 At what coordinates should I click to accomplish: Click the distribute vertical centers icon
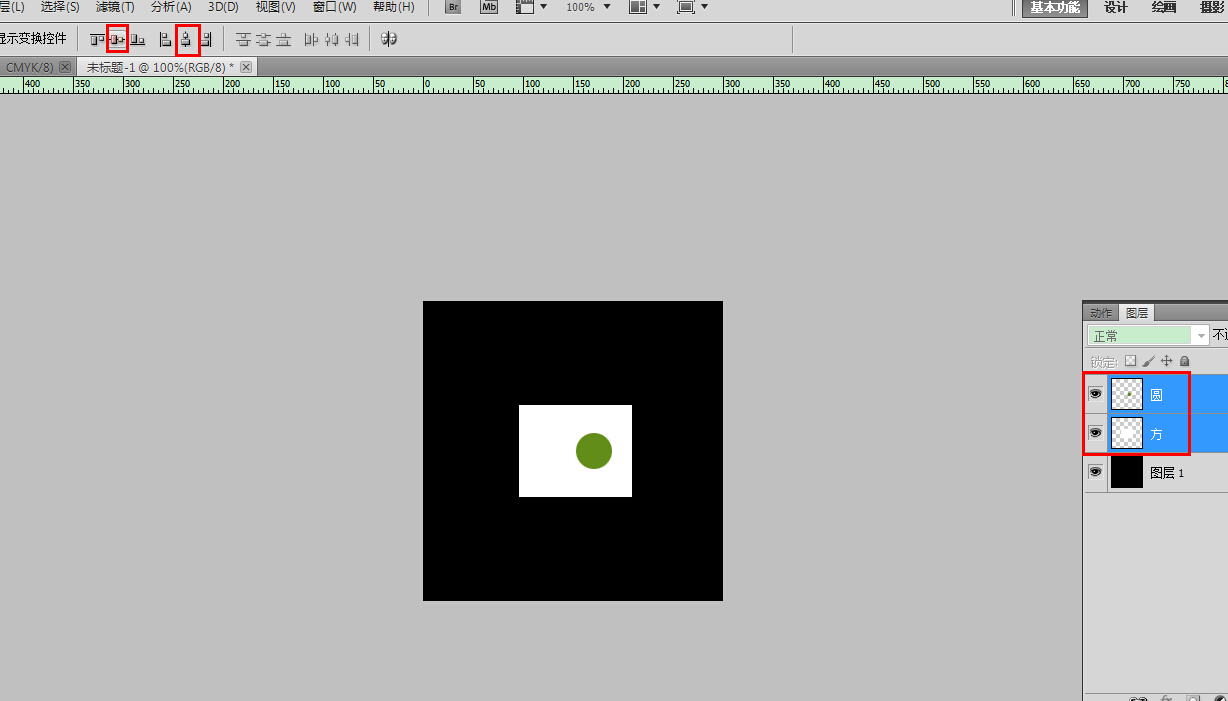(263, 40)
